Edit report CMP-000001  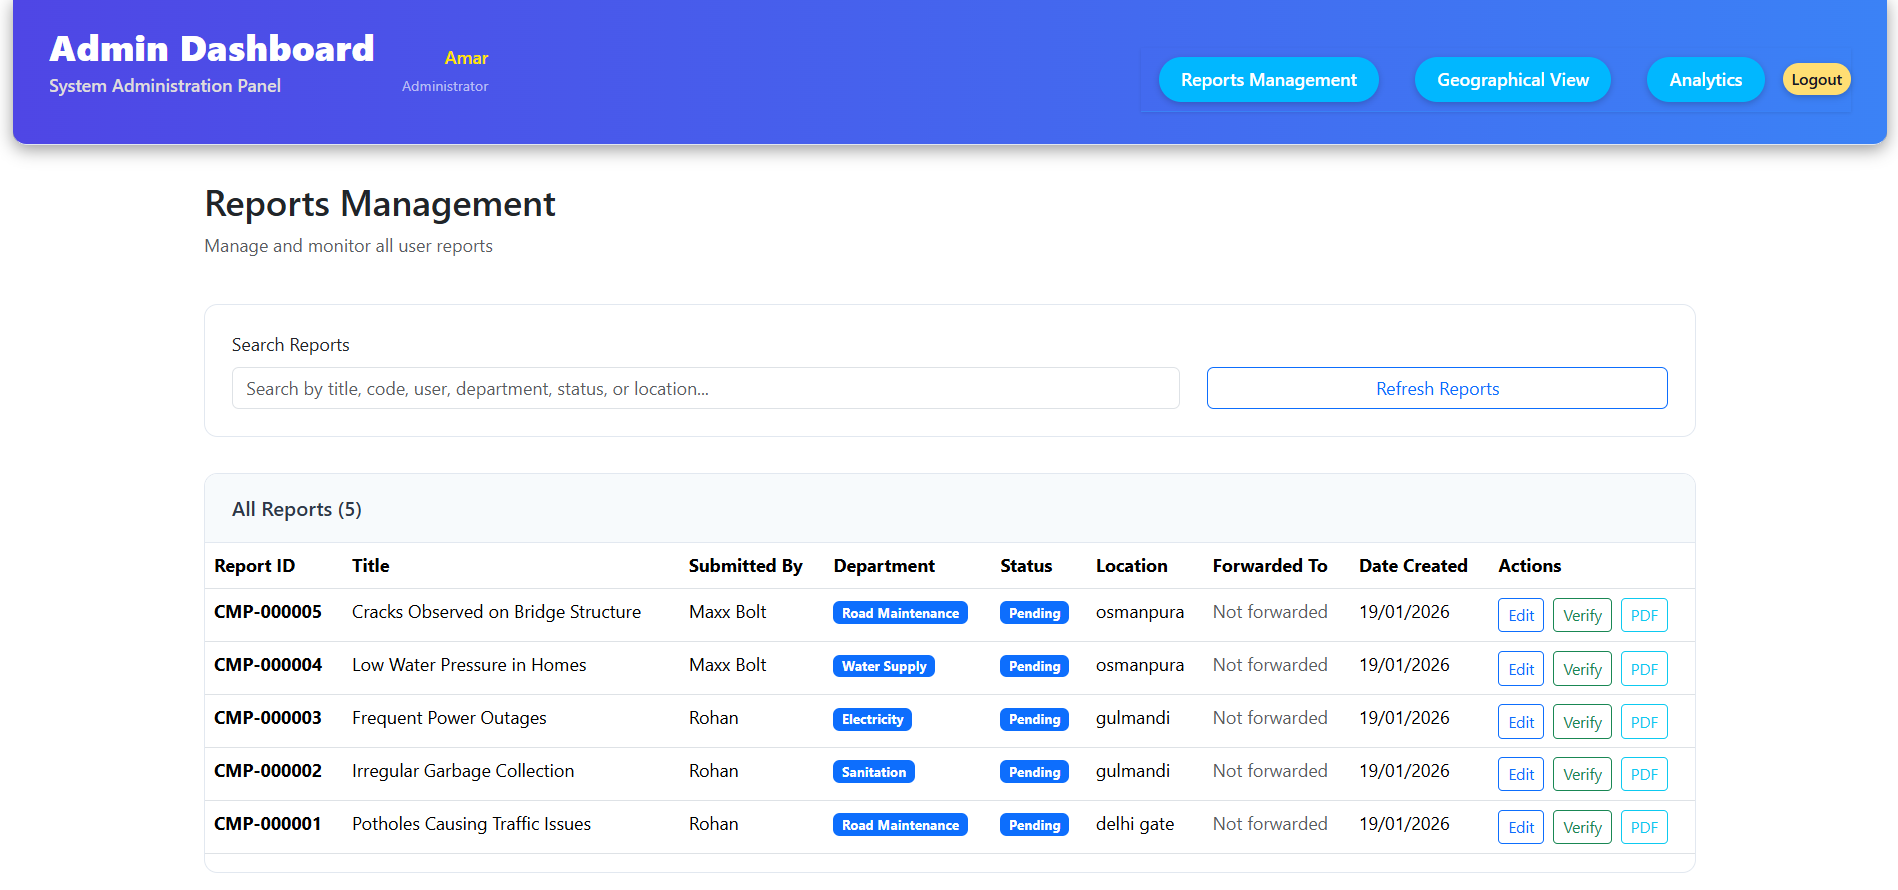(x=1520, y=828)
